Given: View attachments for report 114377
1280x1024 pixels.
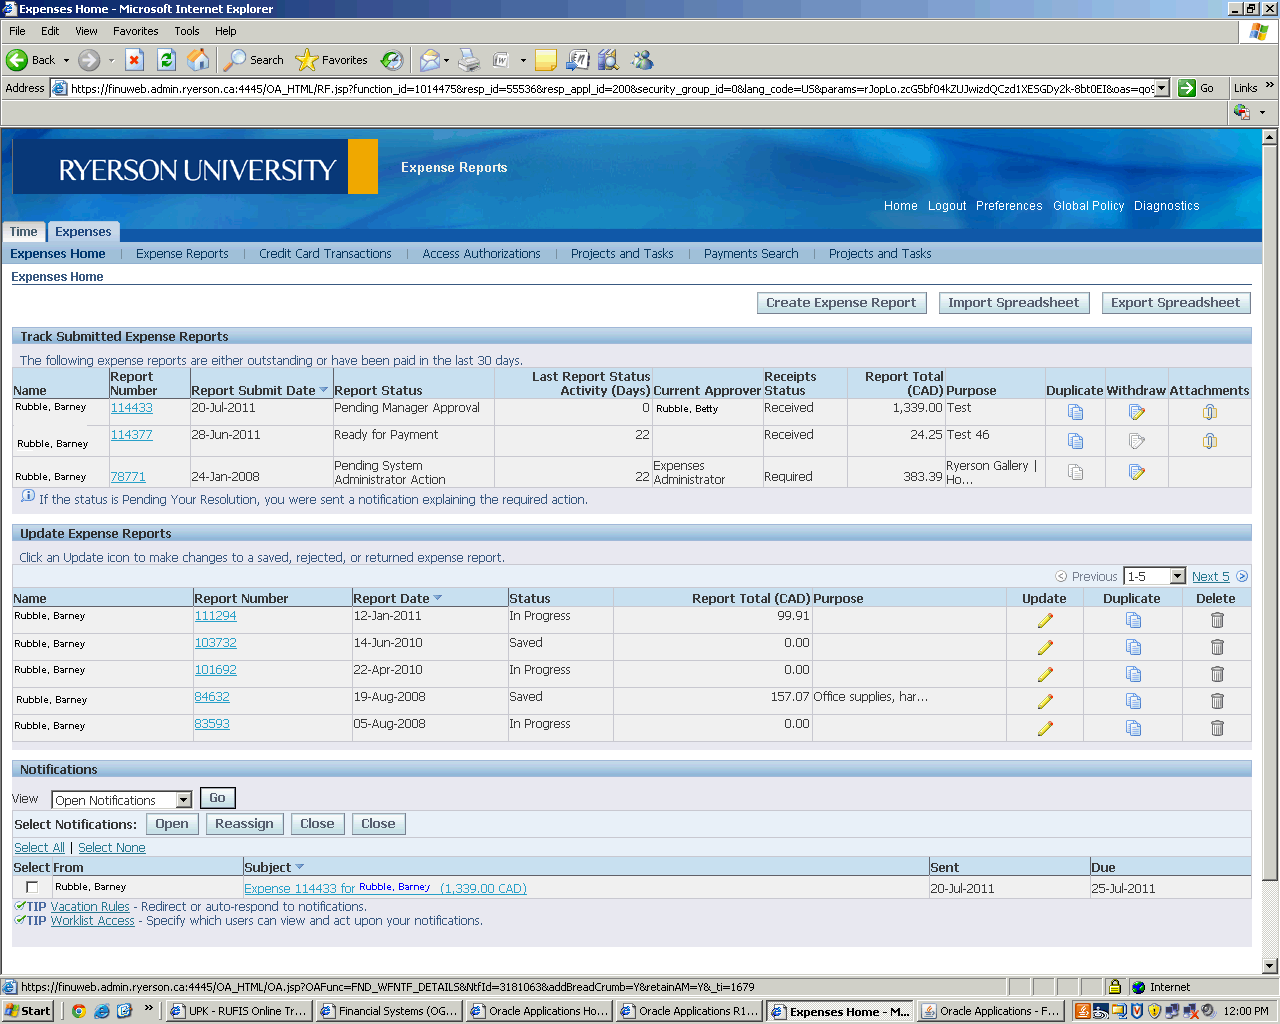Looking at the screenshot, I should point(1209,441).
